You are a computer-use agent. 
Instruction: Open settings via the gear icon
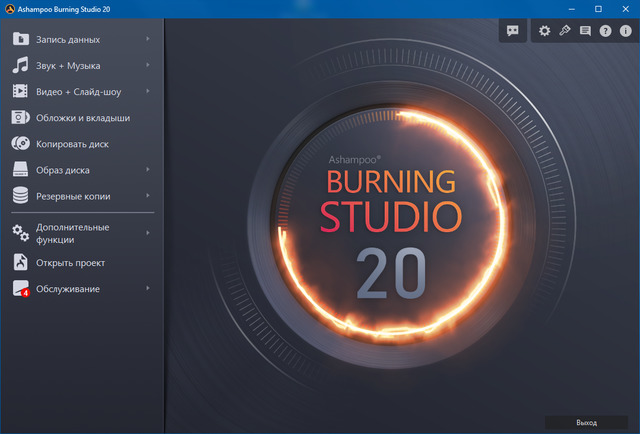545,31
